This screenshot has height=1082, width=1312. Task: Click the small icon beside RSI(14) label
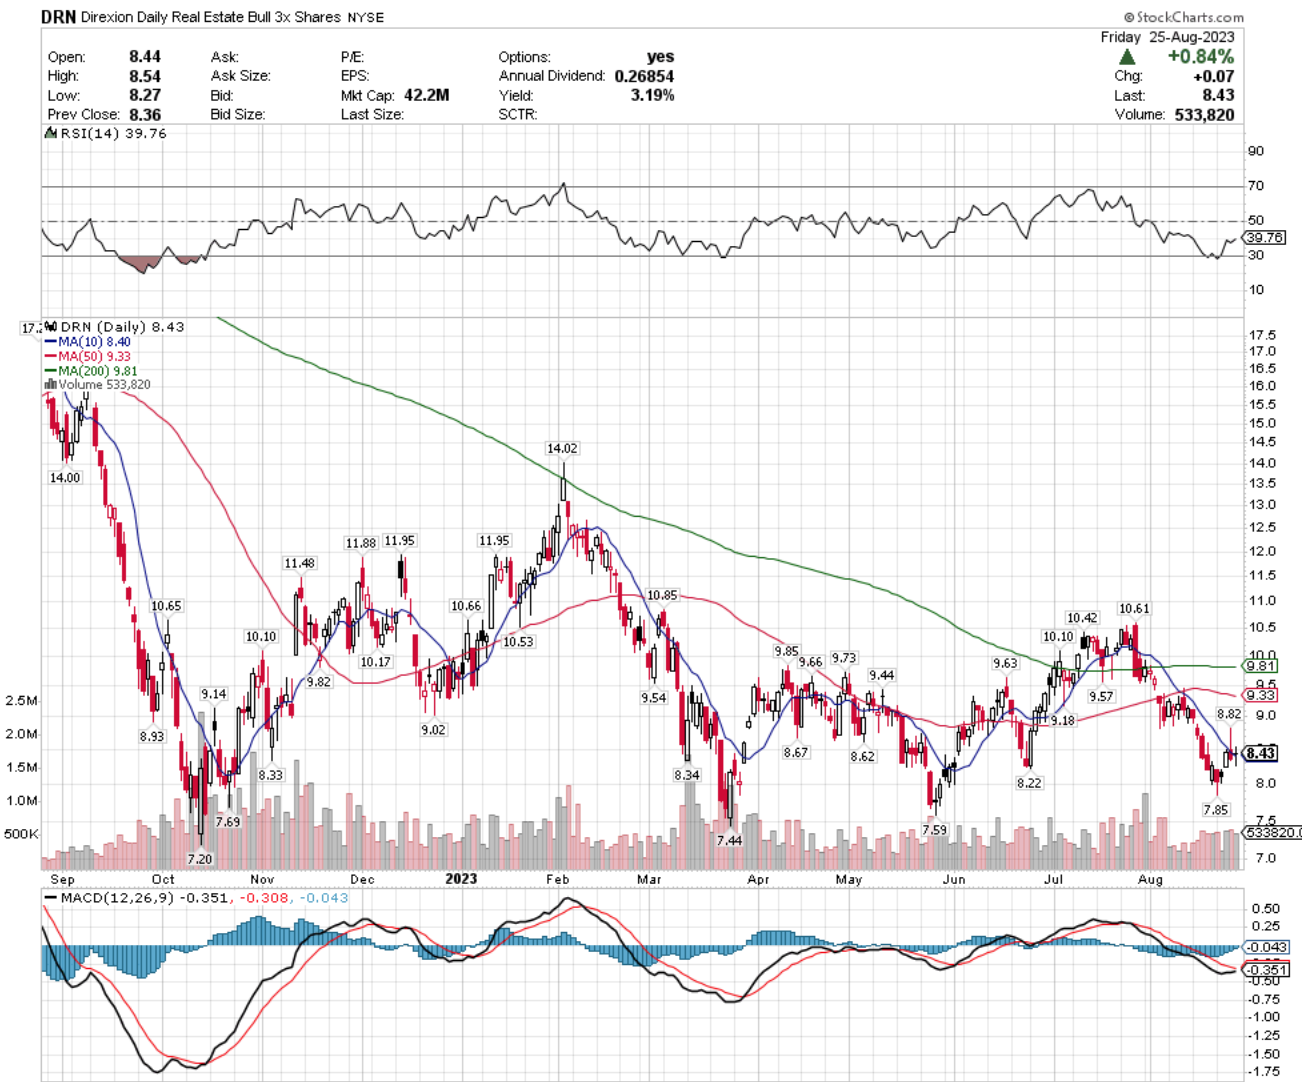point(50,133)
